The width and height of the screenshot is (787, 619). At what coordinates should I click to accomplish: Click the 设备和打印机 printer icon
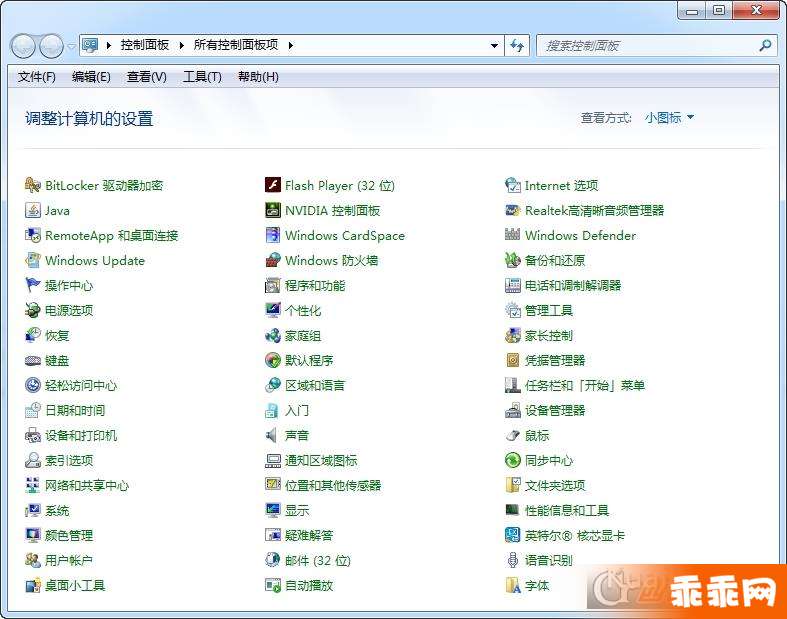click(33, 435)
